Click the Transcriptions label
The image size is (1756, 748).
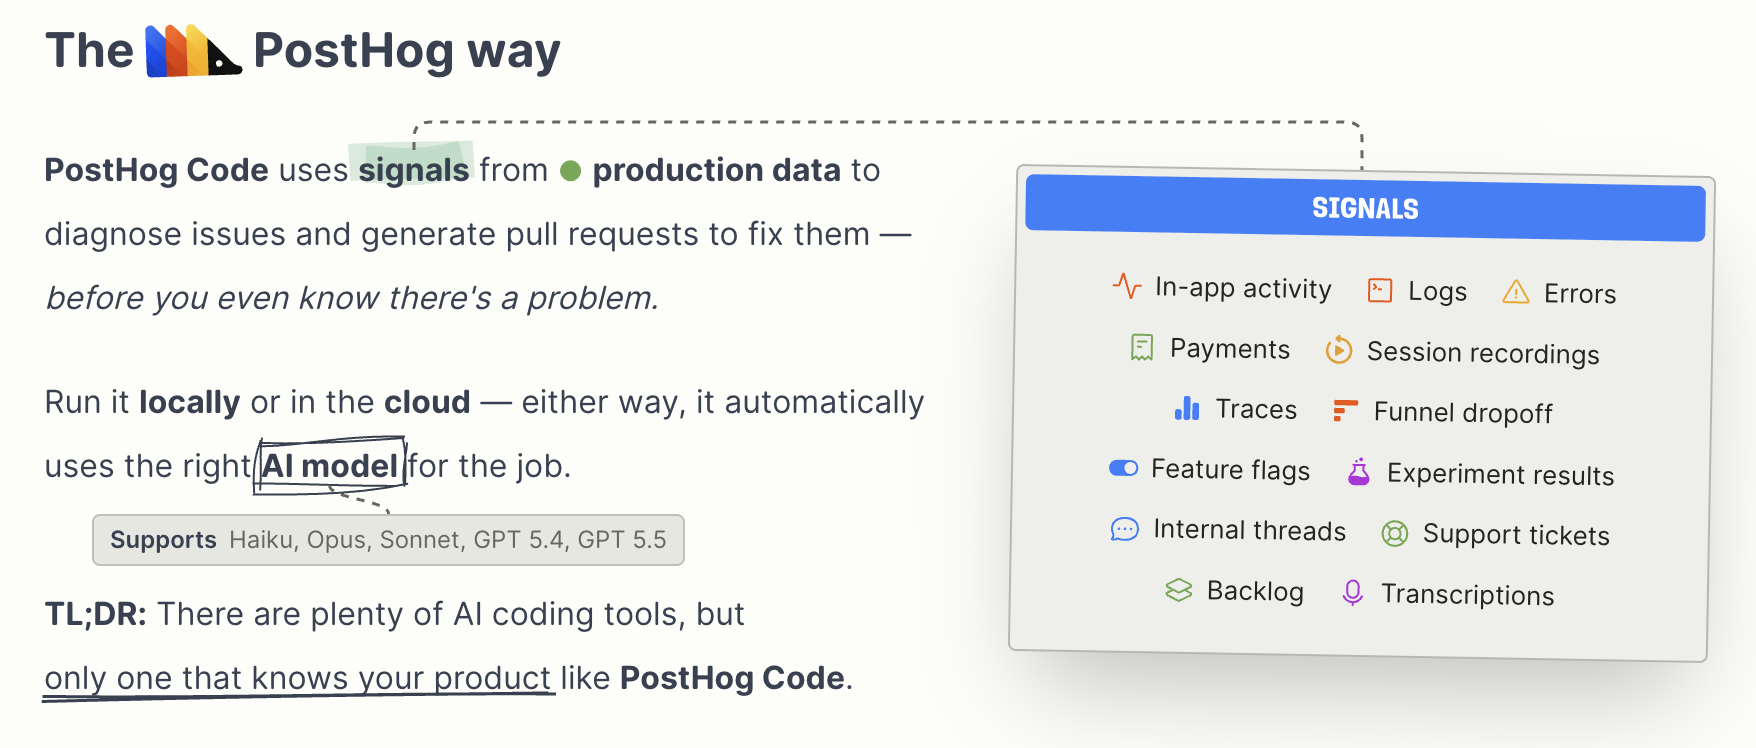1467,595
